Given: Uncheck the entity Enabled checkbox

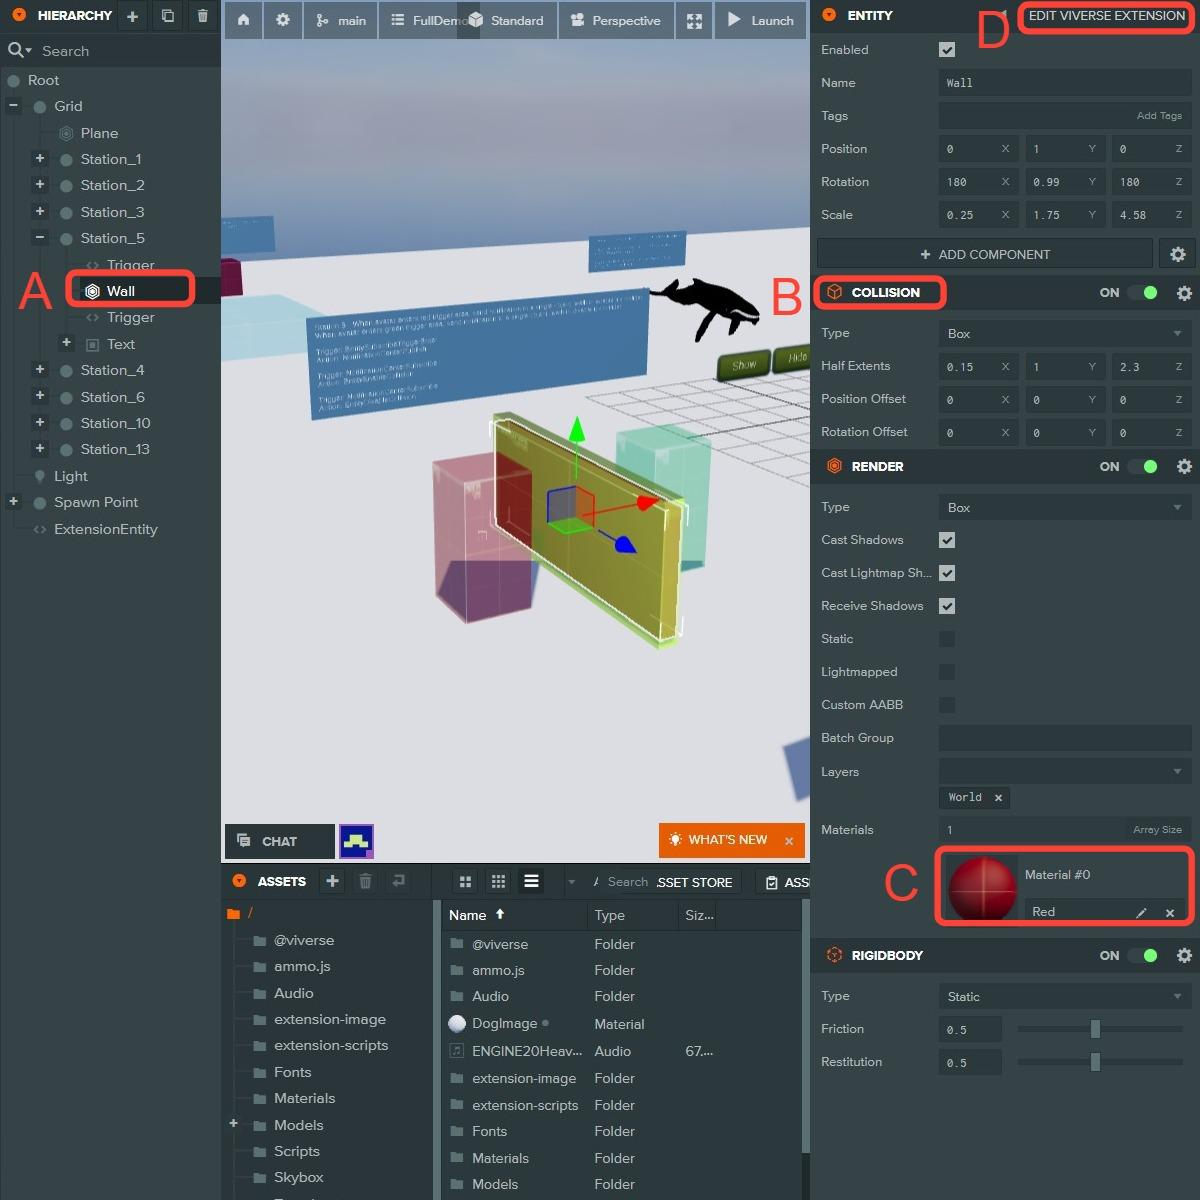Looking at the screenshot, I should click(947, 50).
